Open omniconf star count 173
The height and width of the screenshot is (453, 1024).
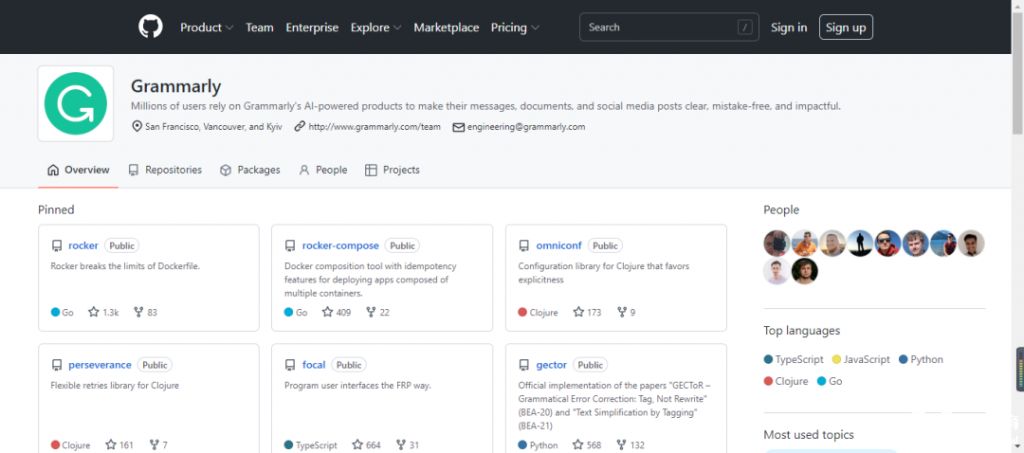coord(587,312)
